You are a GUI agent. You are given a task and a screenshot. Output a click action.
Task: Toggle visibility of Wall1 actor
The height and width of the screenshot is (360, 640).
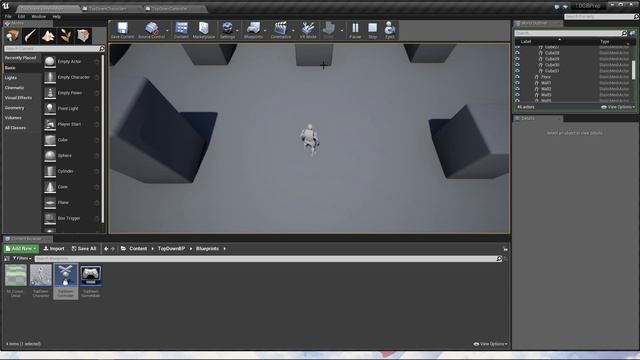(x=517, y=83)
